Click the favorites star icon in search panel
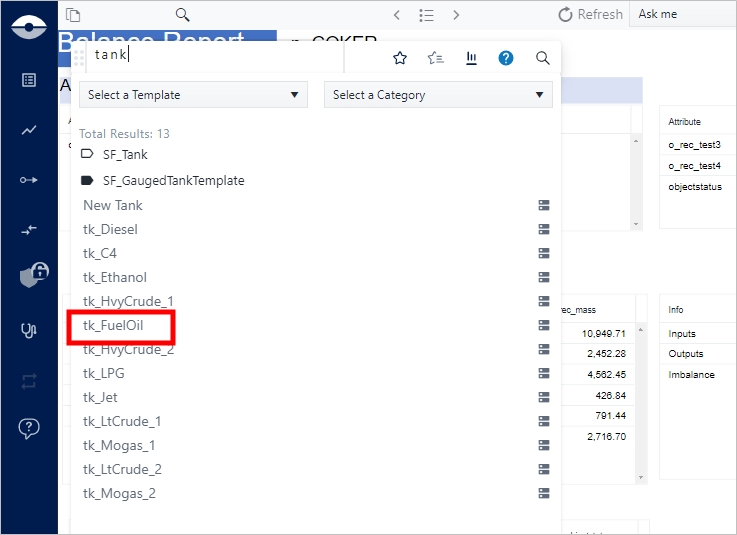This screenshot has height=535, width=737. pyautogui.click(x=400, y=58)
